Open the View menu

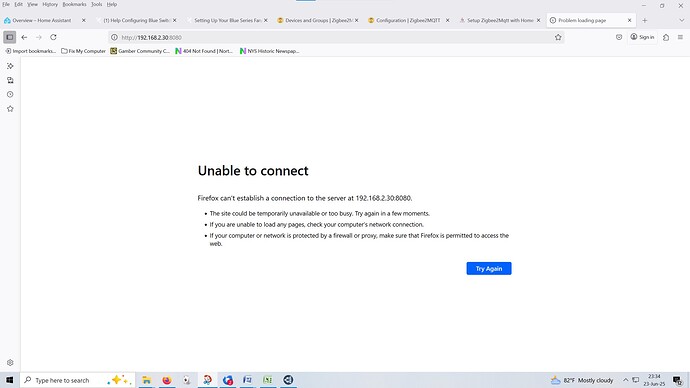[33, 4]
